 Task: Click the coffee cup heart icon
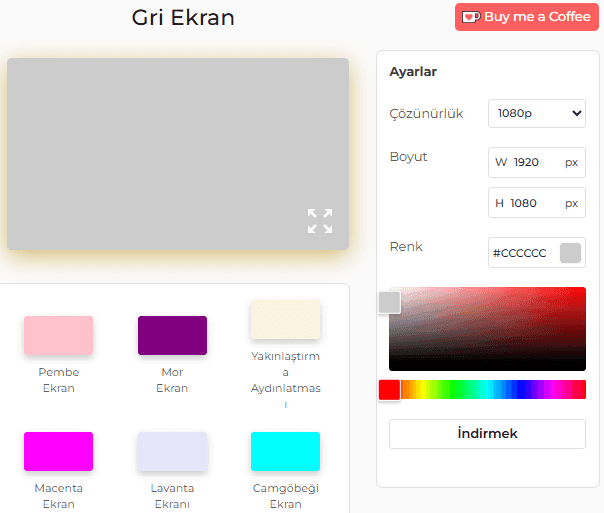point(471,17)
